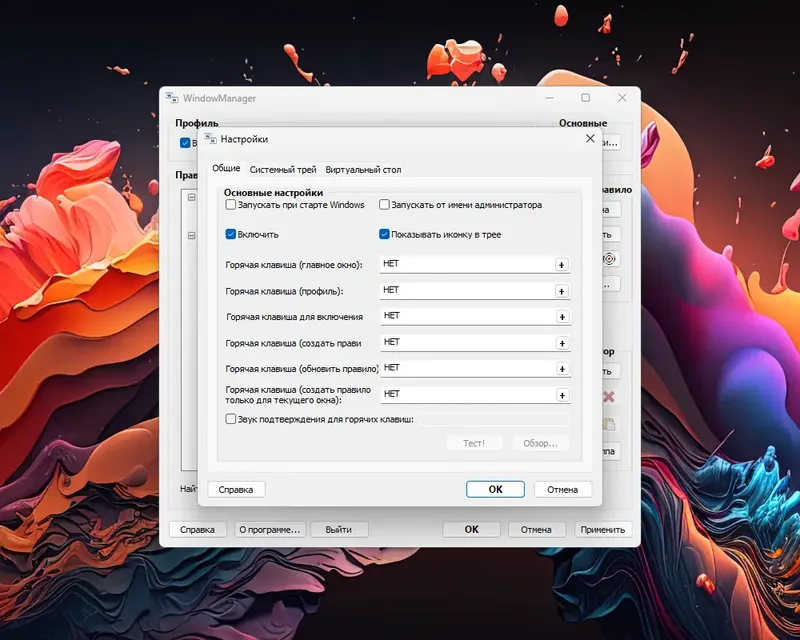
Task: Click the target finder icon in WindowManager
Action: point(609,259)
